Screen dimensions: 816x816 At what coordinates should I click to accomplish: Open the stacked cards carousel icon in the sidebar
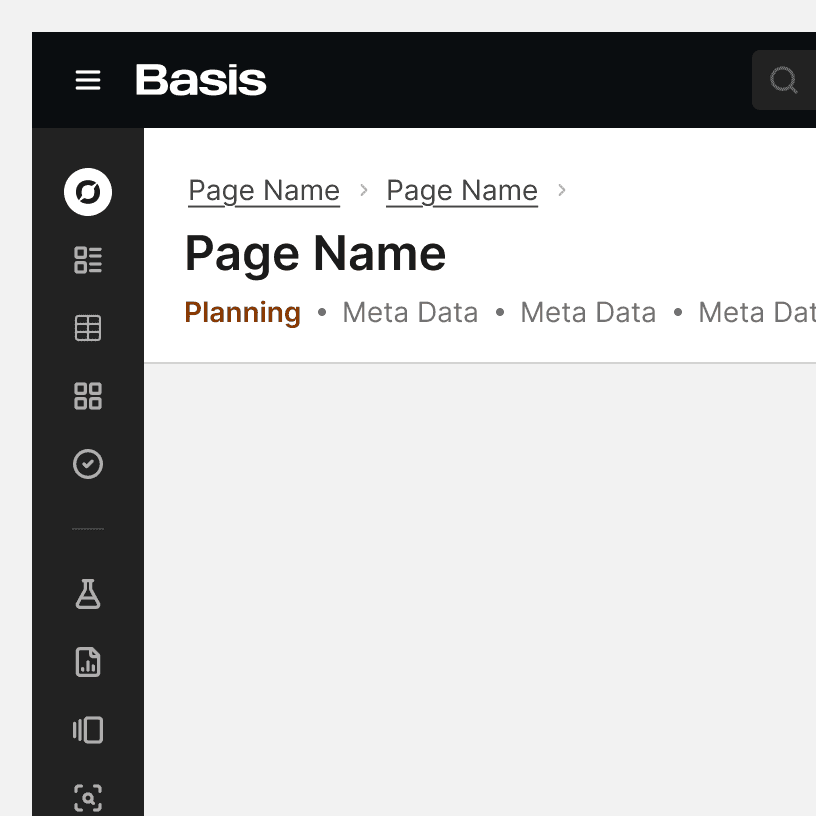pos(88,730)
